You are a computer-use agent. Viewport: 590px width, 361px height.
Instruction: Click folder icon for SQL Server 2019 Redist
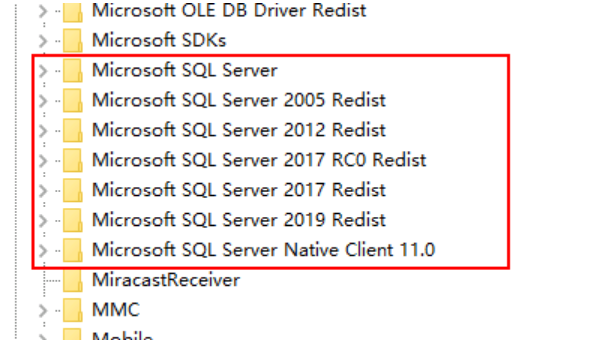point(73,220)
